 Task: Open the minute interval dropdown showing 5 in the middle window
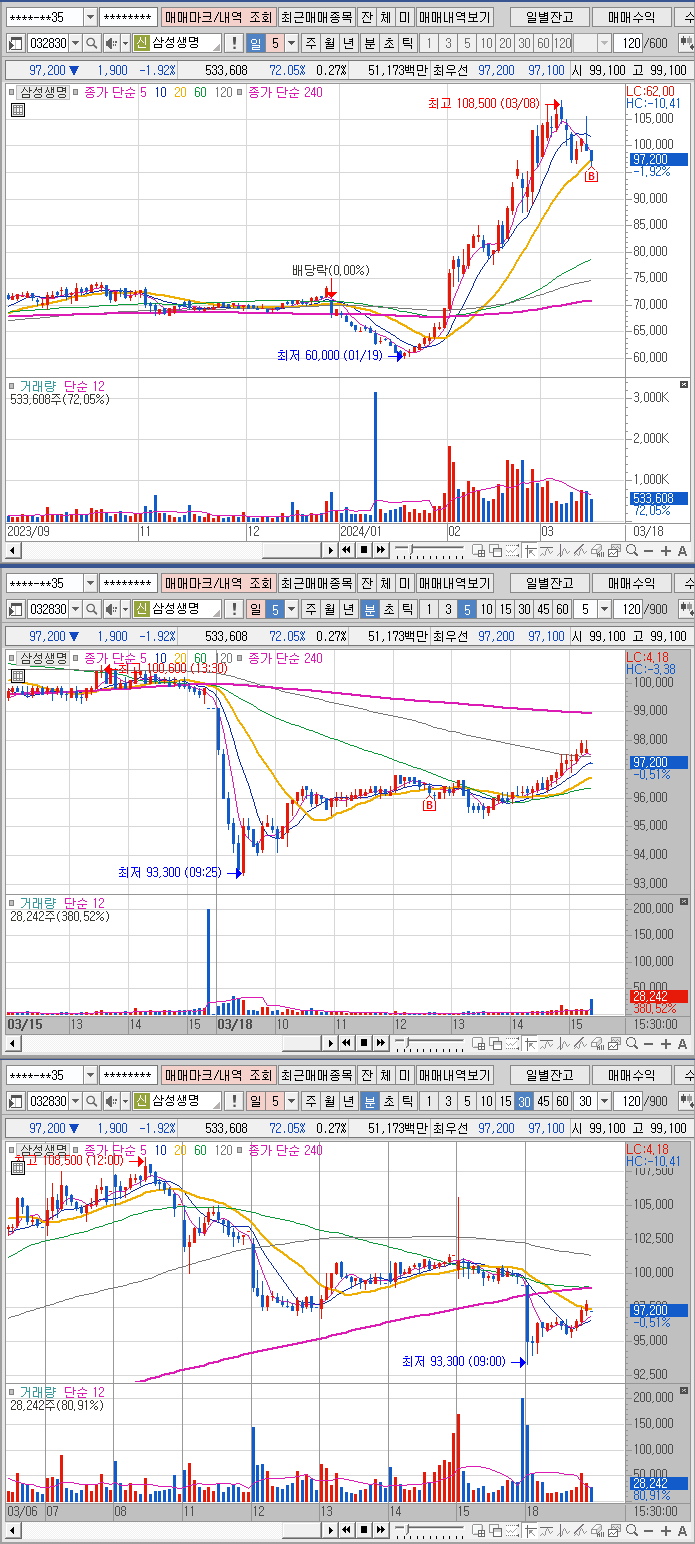pos(604,608)
